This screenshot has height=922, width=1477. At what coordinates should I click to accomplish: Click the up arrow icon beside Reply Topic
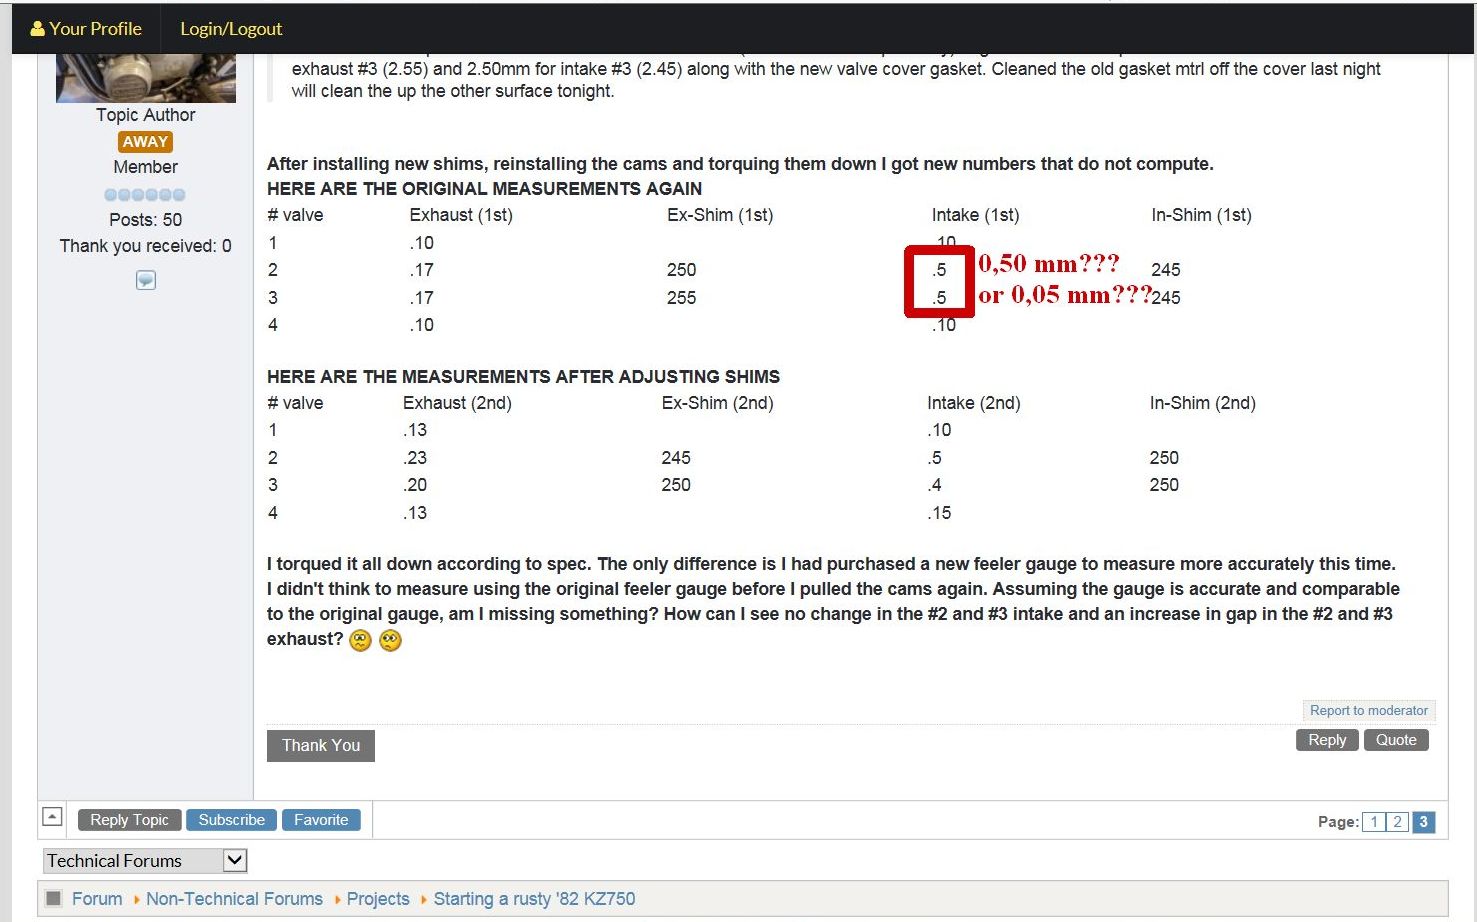tap(53, 817)
